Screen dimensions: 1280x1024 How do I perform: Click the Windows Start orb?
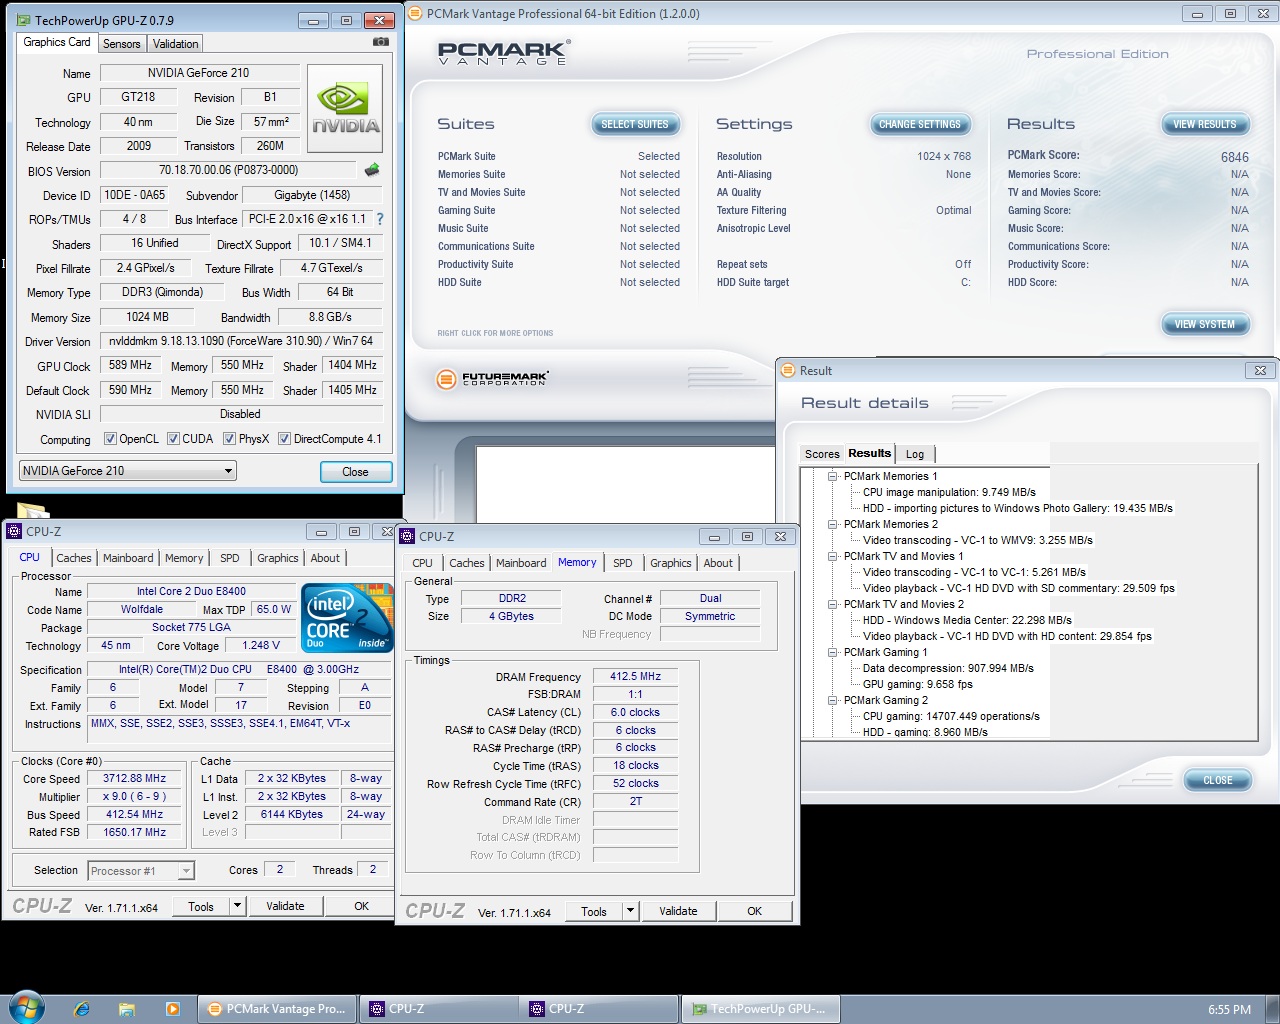click(25, 1008)
